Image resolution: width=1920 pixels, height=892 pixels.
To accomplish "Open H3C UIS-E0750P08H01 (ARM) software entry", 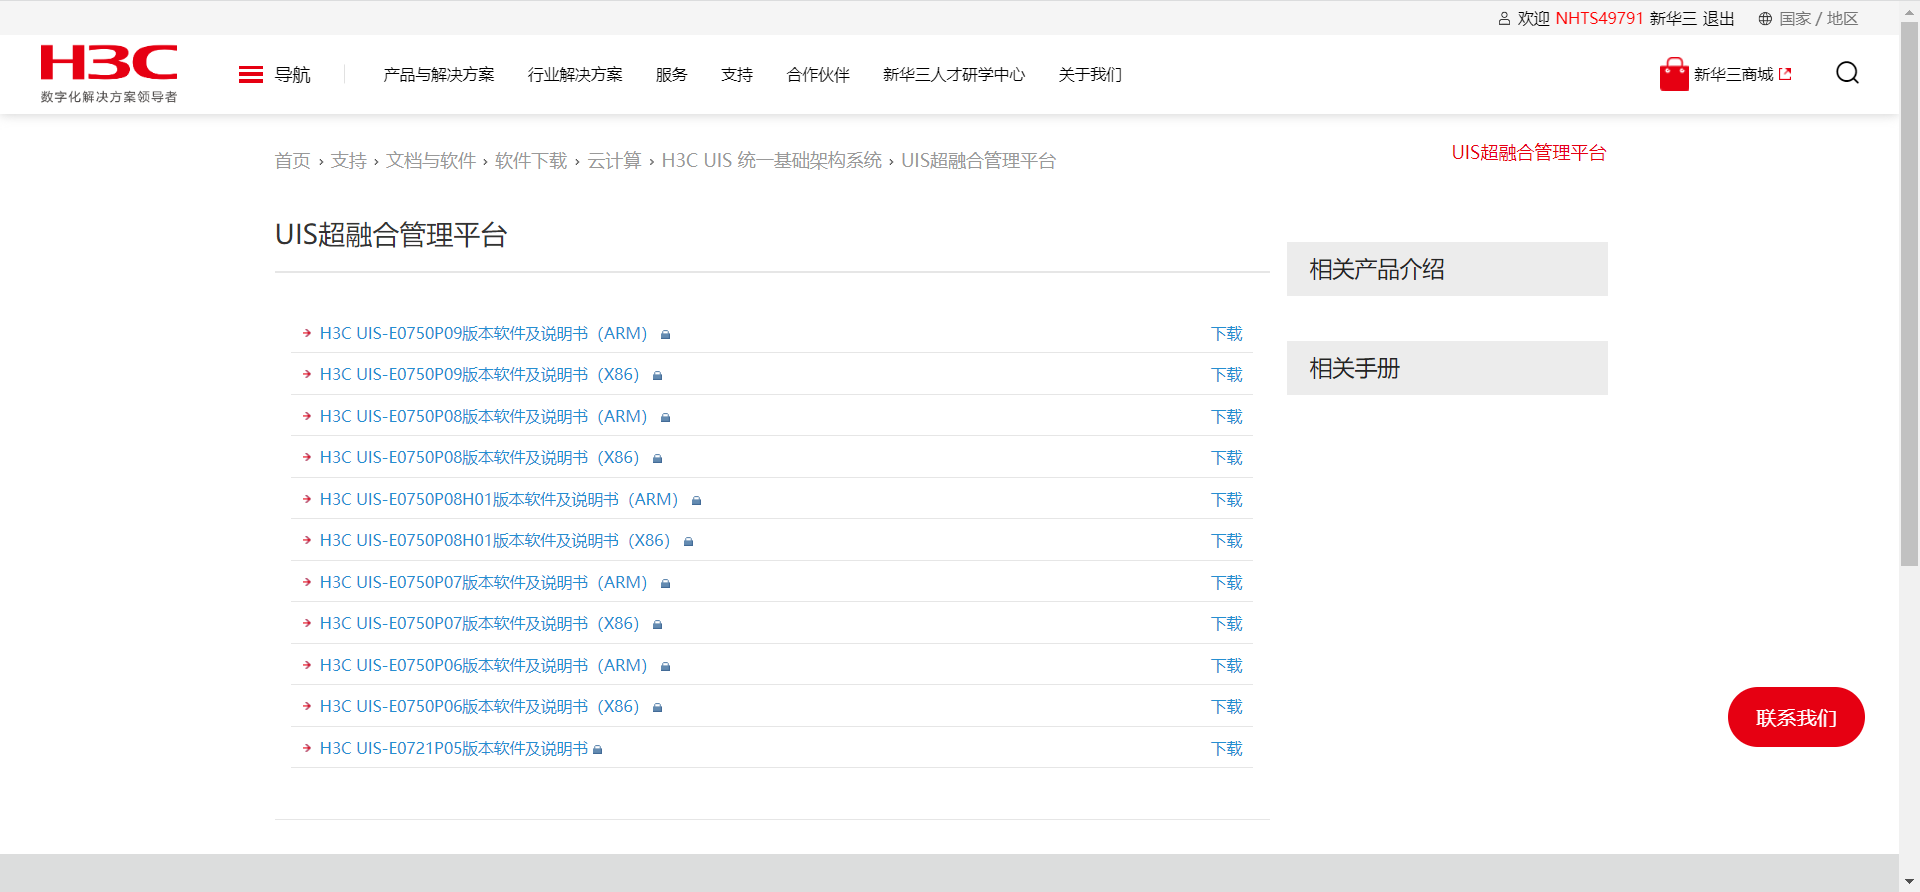I will tap(499, 500).
